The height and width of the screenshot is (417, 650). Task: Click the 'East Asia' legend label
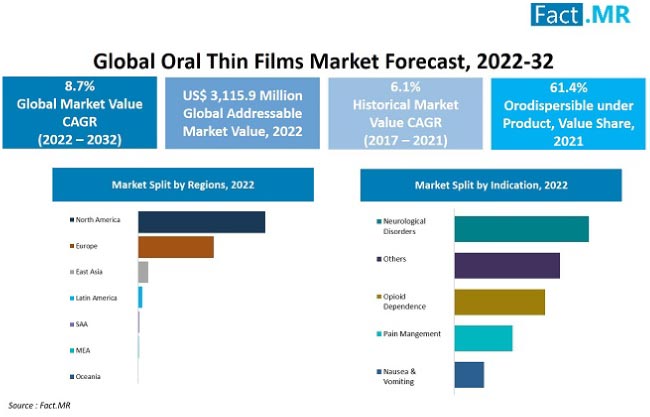(89, 272)
